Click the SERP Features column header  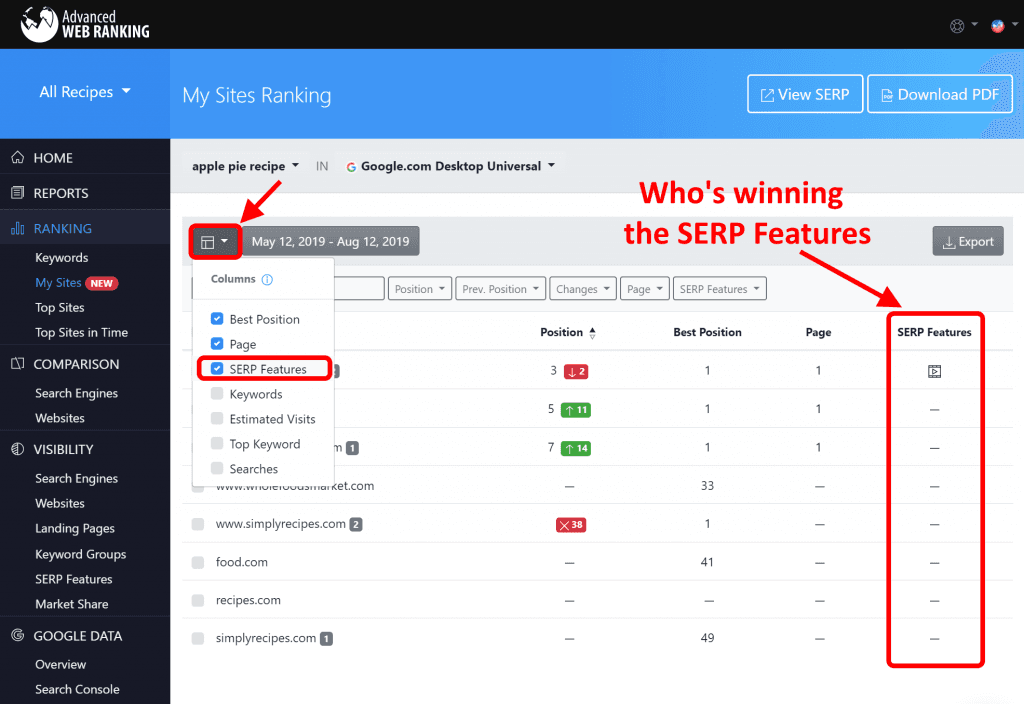click(x=934, y=332)
